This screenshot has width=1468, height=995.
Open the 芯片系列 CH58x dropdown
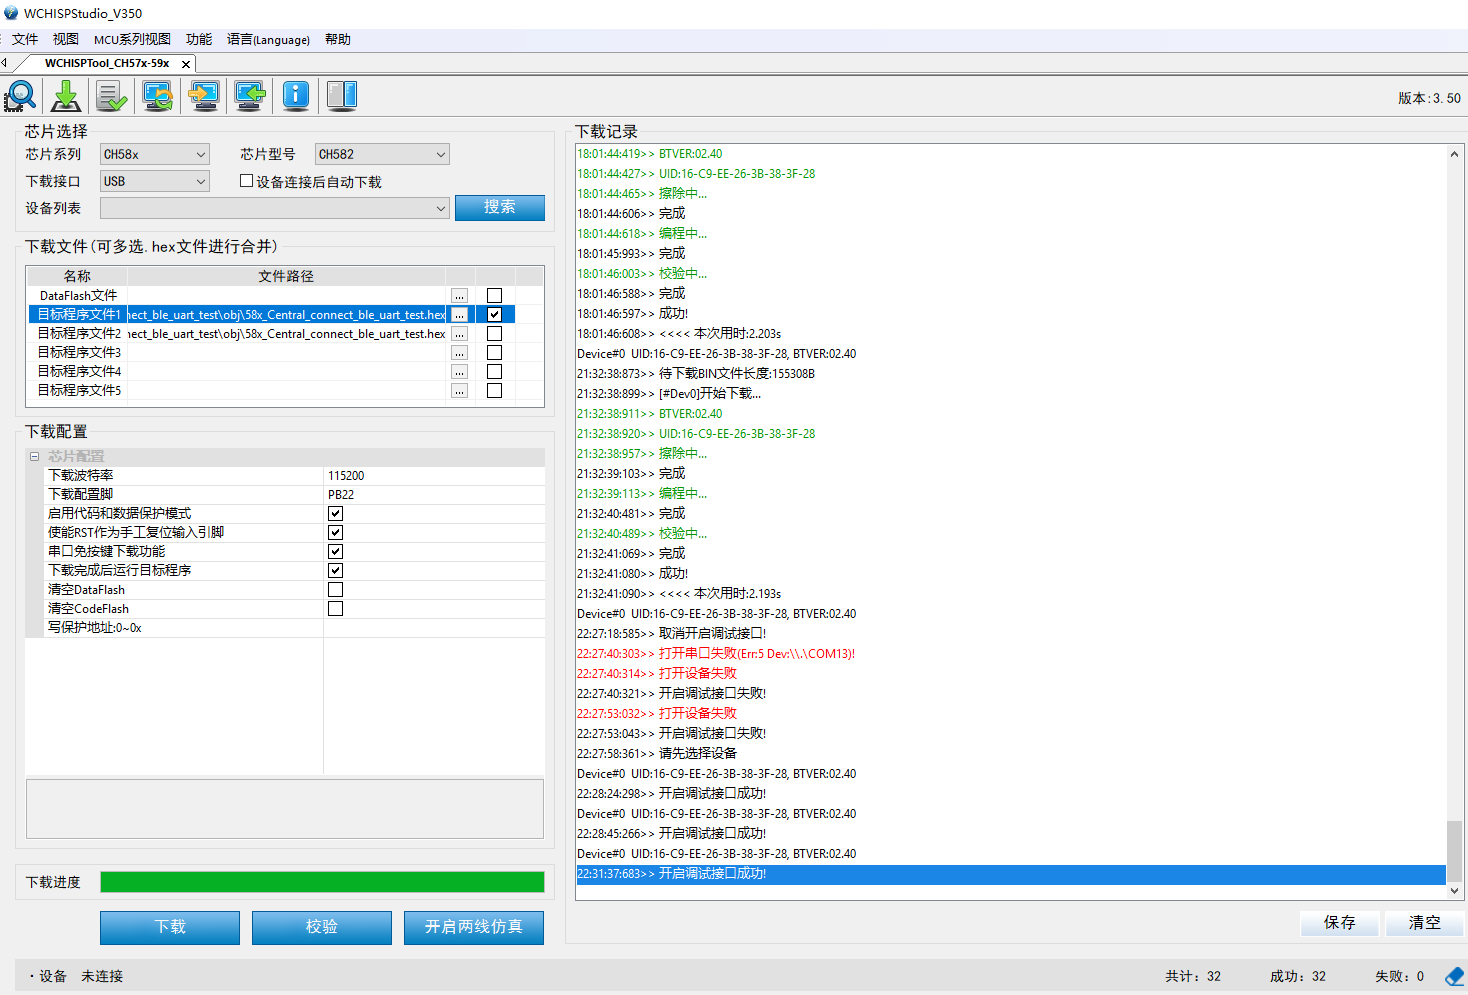[155, 154]
